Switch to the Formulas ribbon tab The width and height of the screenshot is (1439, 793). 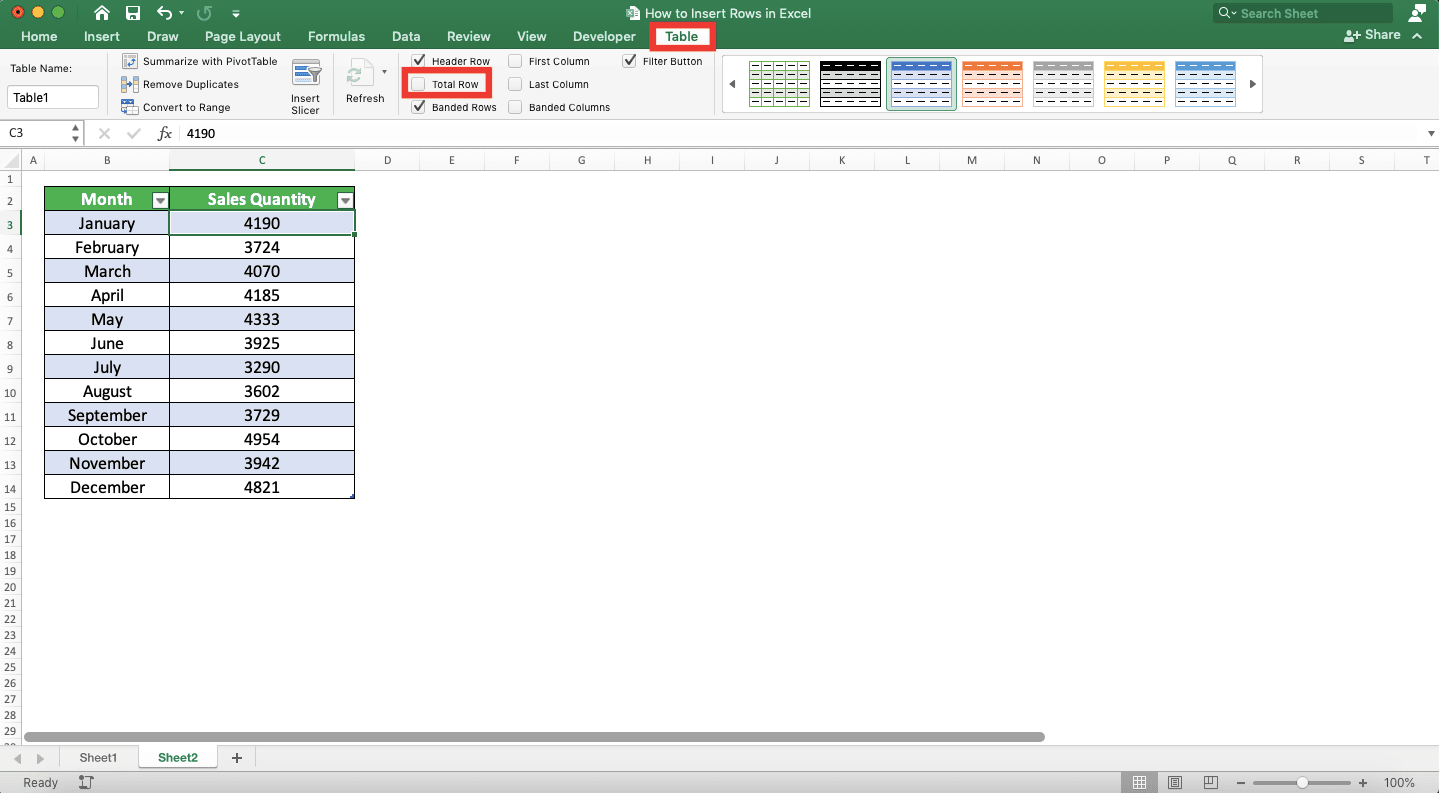point(336,36)
